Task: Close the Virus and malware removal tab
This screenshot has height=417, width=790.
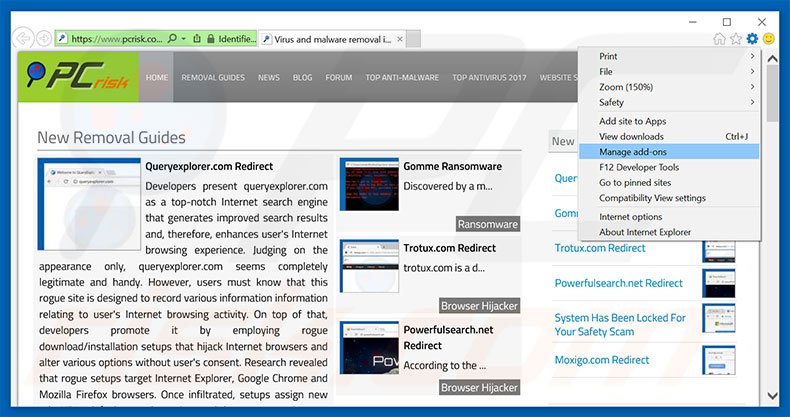Action: pyautogui.click(x=400, y=39)
